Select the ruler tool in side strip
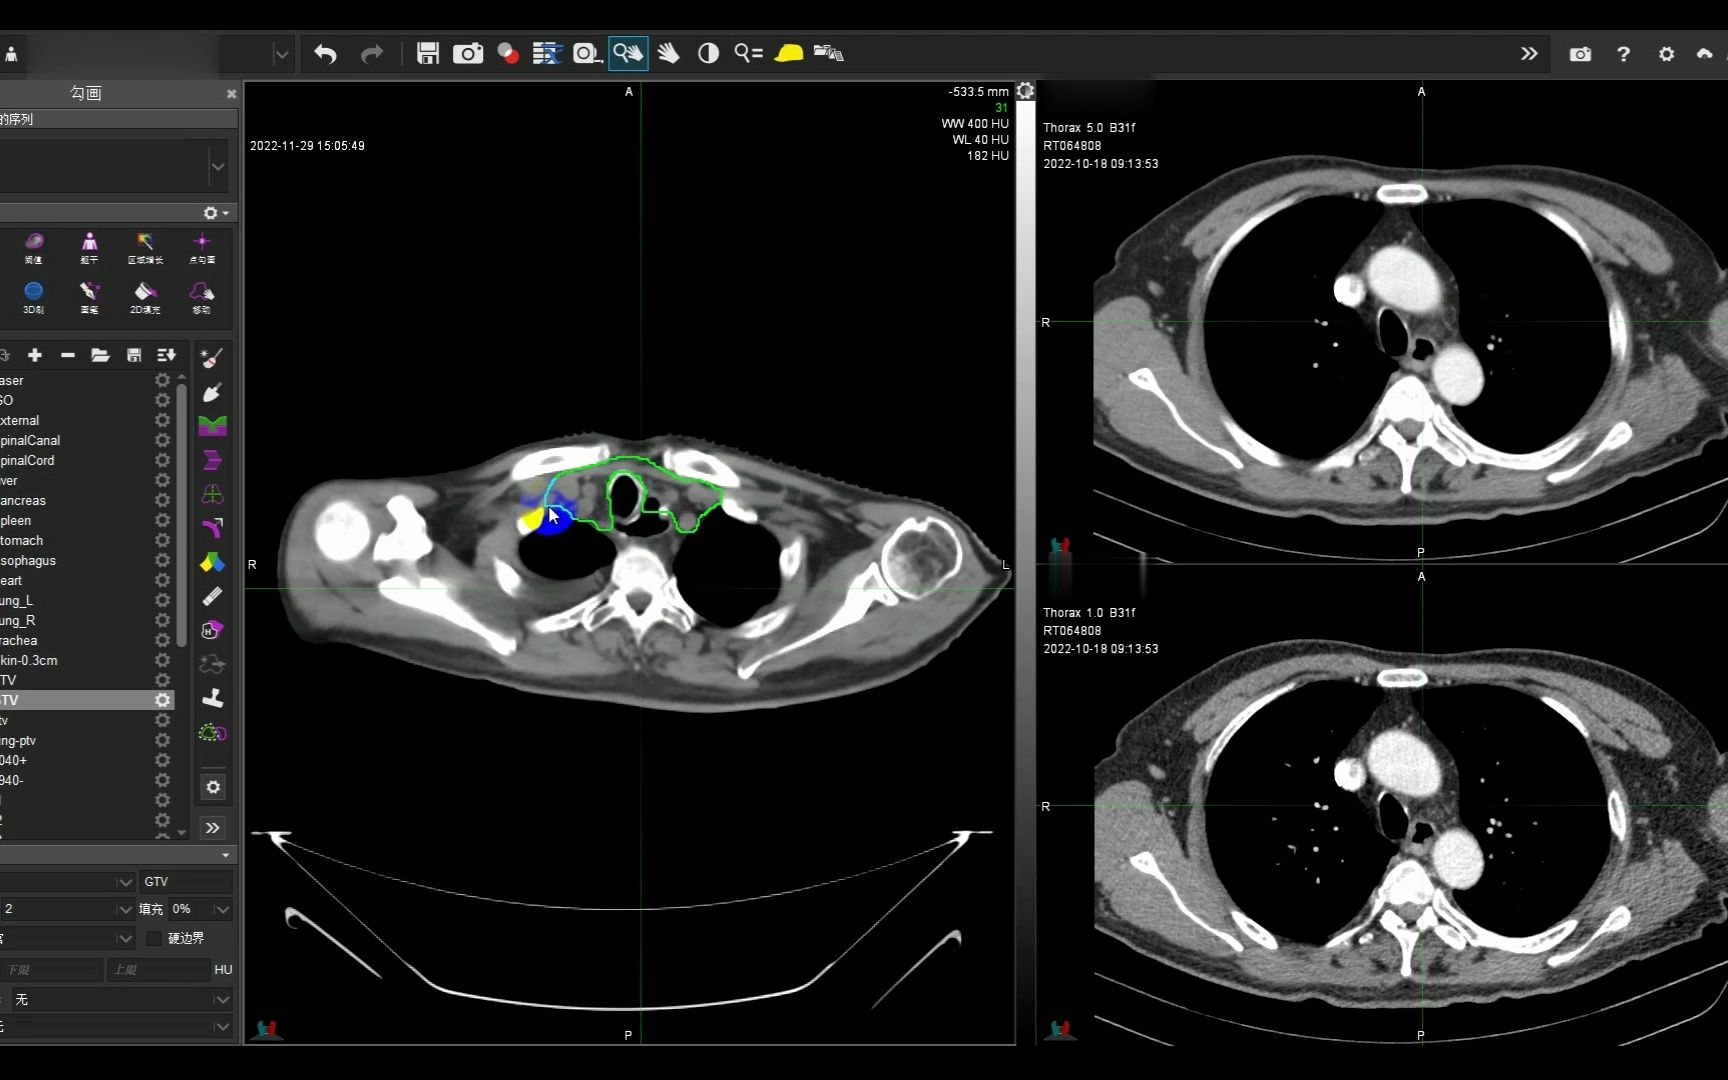1728x1080 pixels. [x=212, y=596]
